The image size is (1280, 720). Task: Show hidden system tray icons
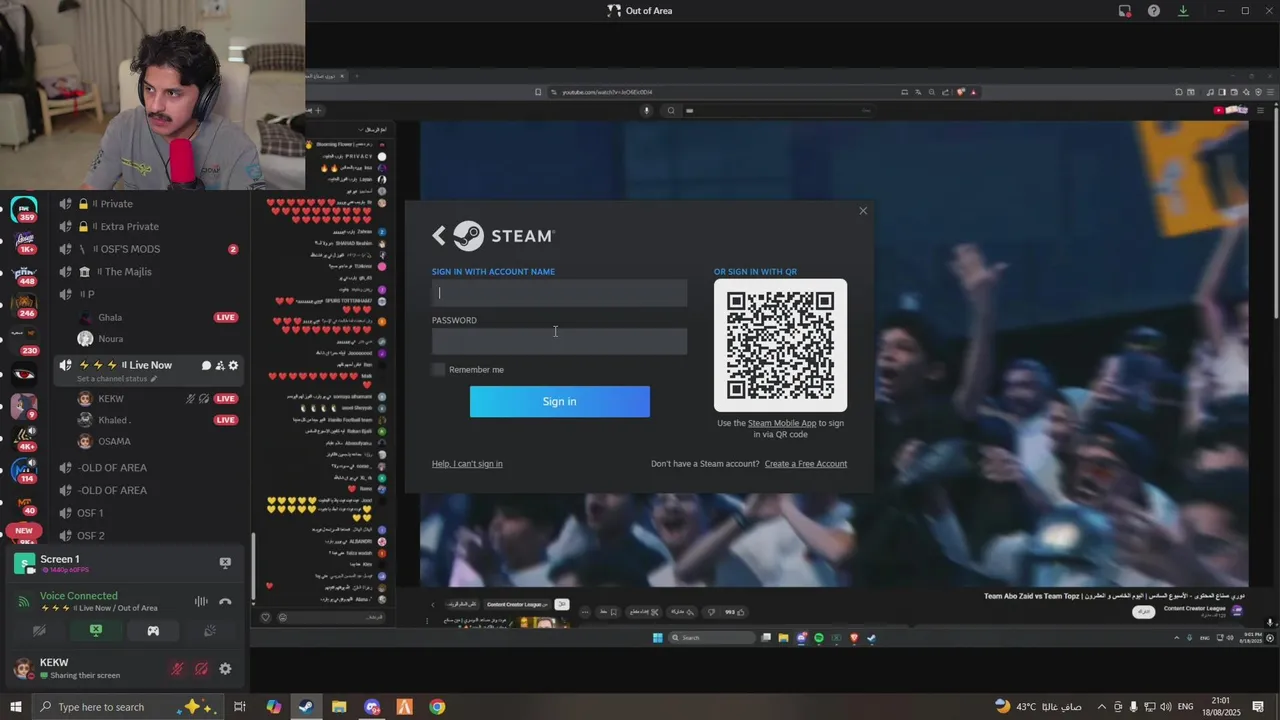(x=1102, y=707)
